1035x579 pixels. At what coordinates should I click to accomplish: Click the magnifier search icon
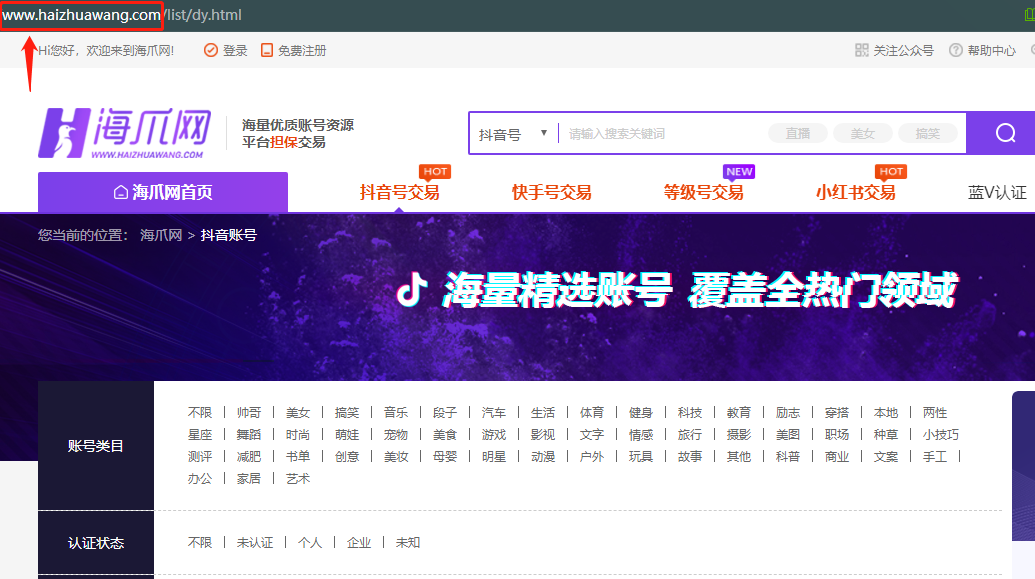1005,132
